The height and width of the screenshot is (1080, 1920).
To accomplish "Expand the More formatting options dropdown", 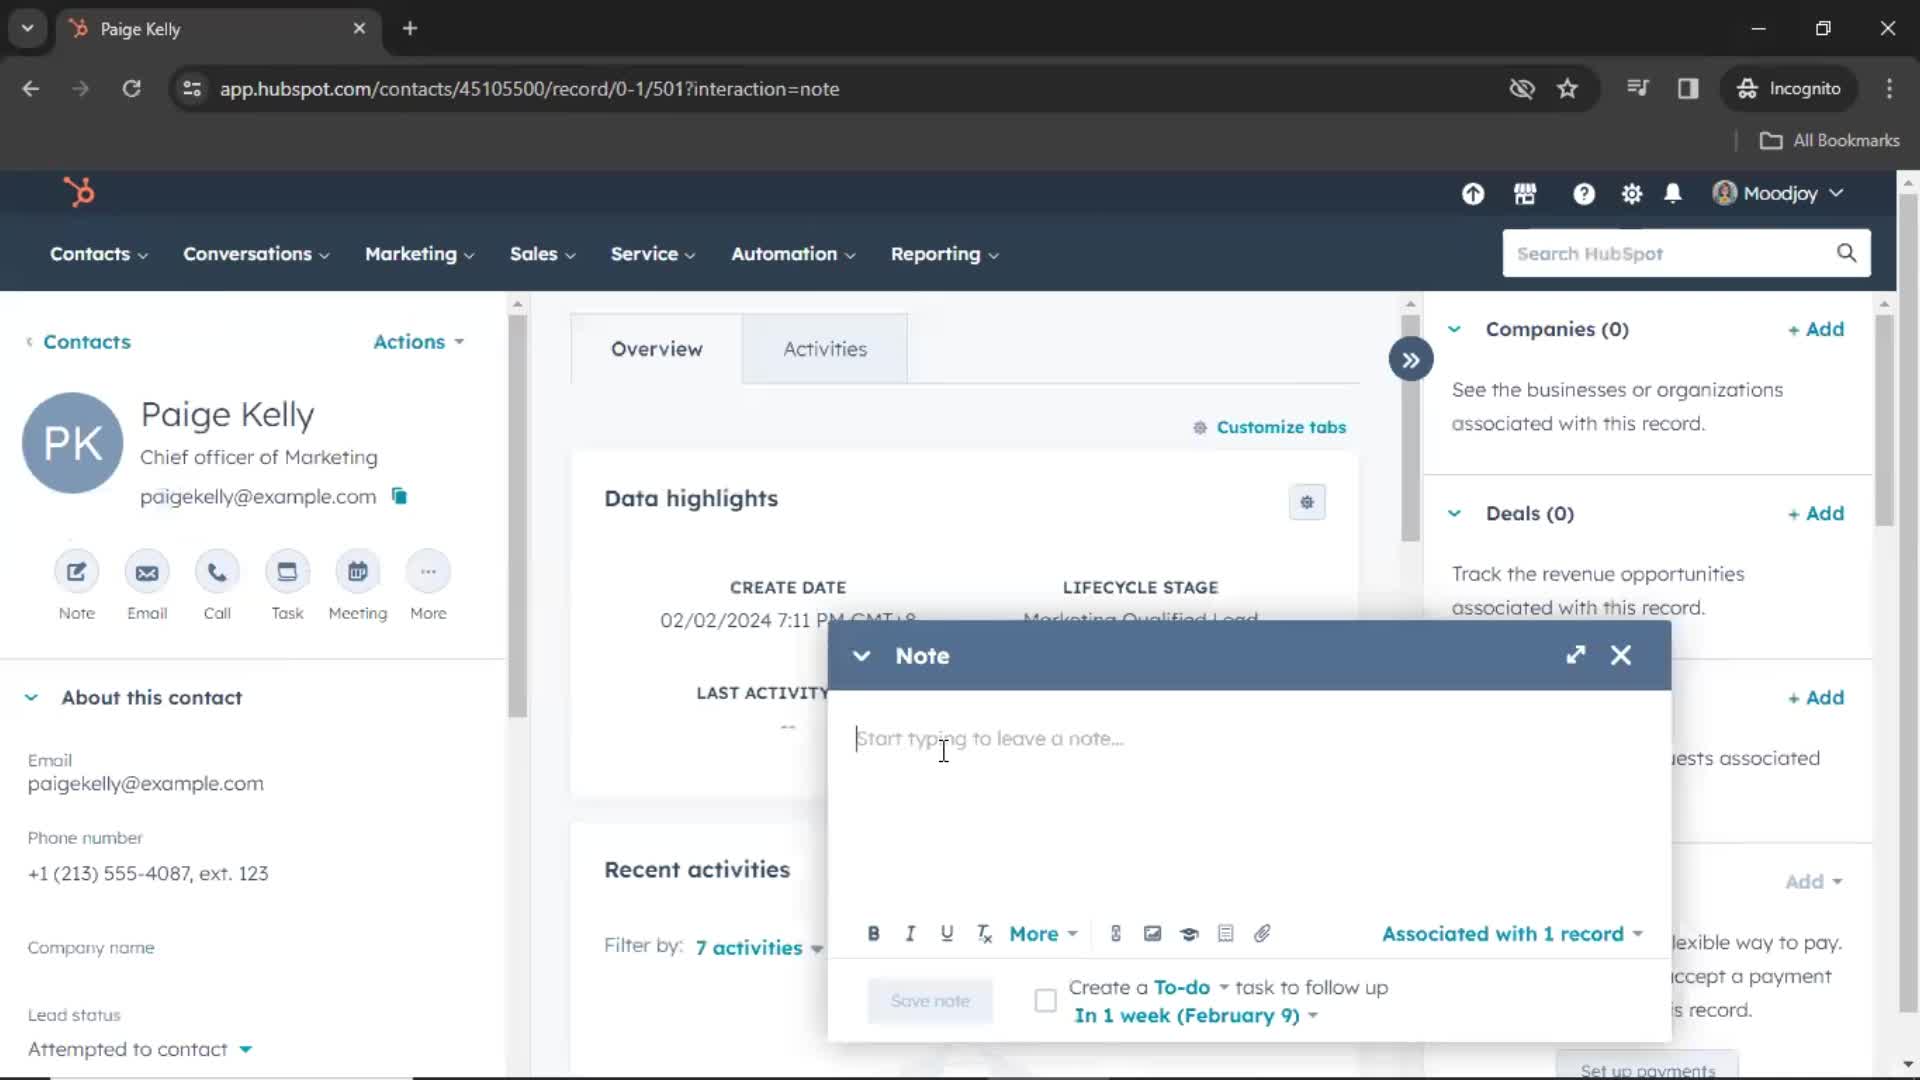I will coord(1042,934).
